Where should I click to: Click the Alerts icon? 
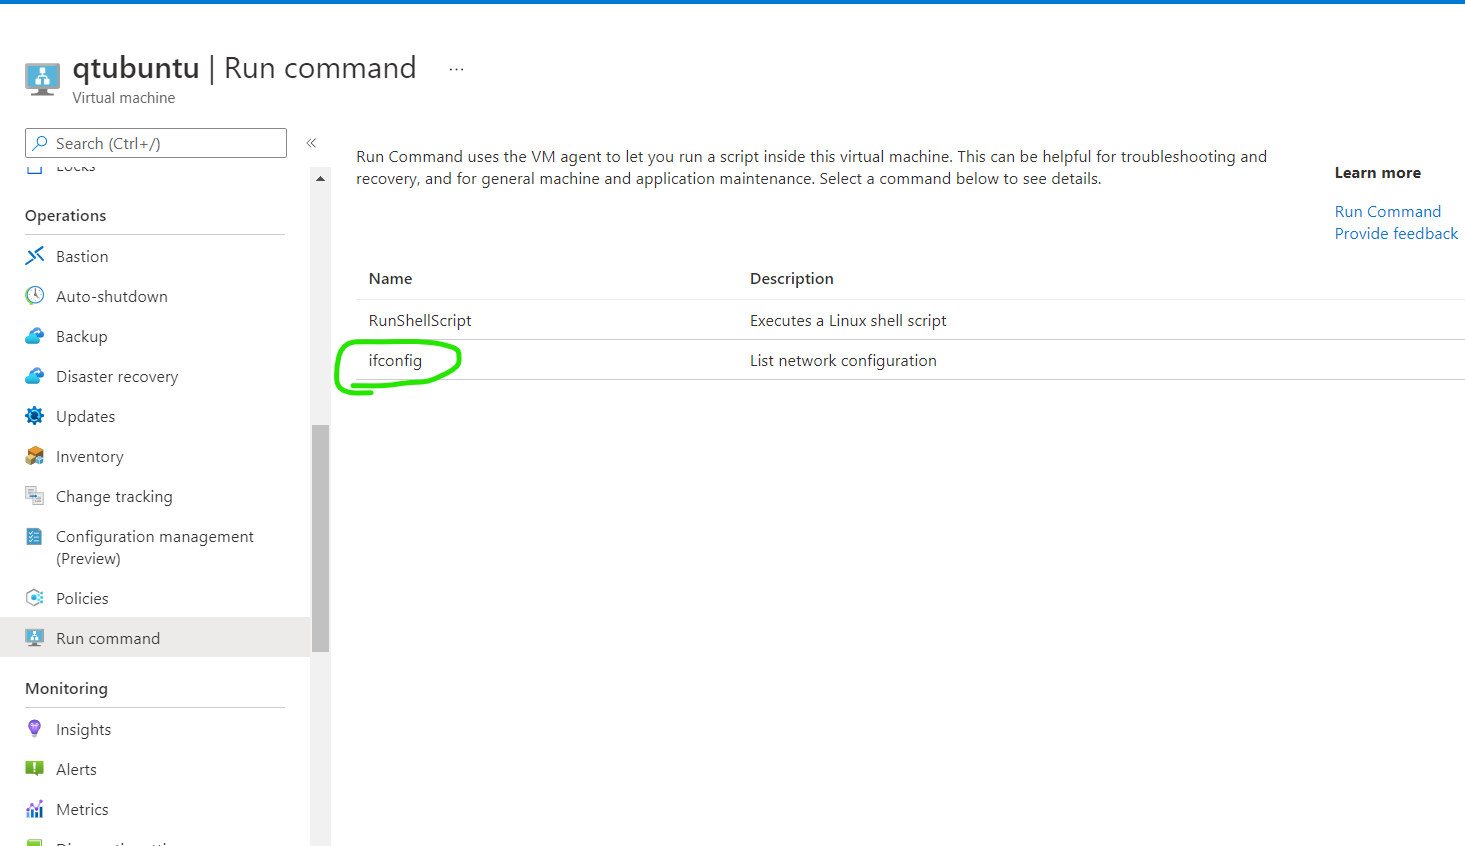pos(35,769)
